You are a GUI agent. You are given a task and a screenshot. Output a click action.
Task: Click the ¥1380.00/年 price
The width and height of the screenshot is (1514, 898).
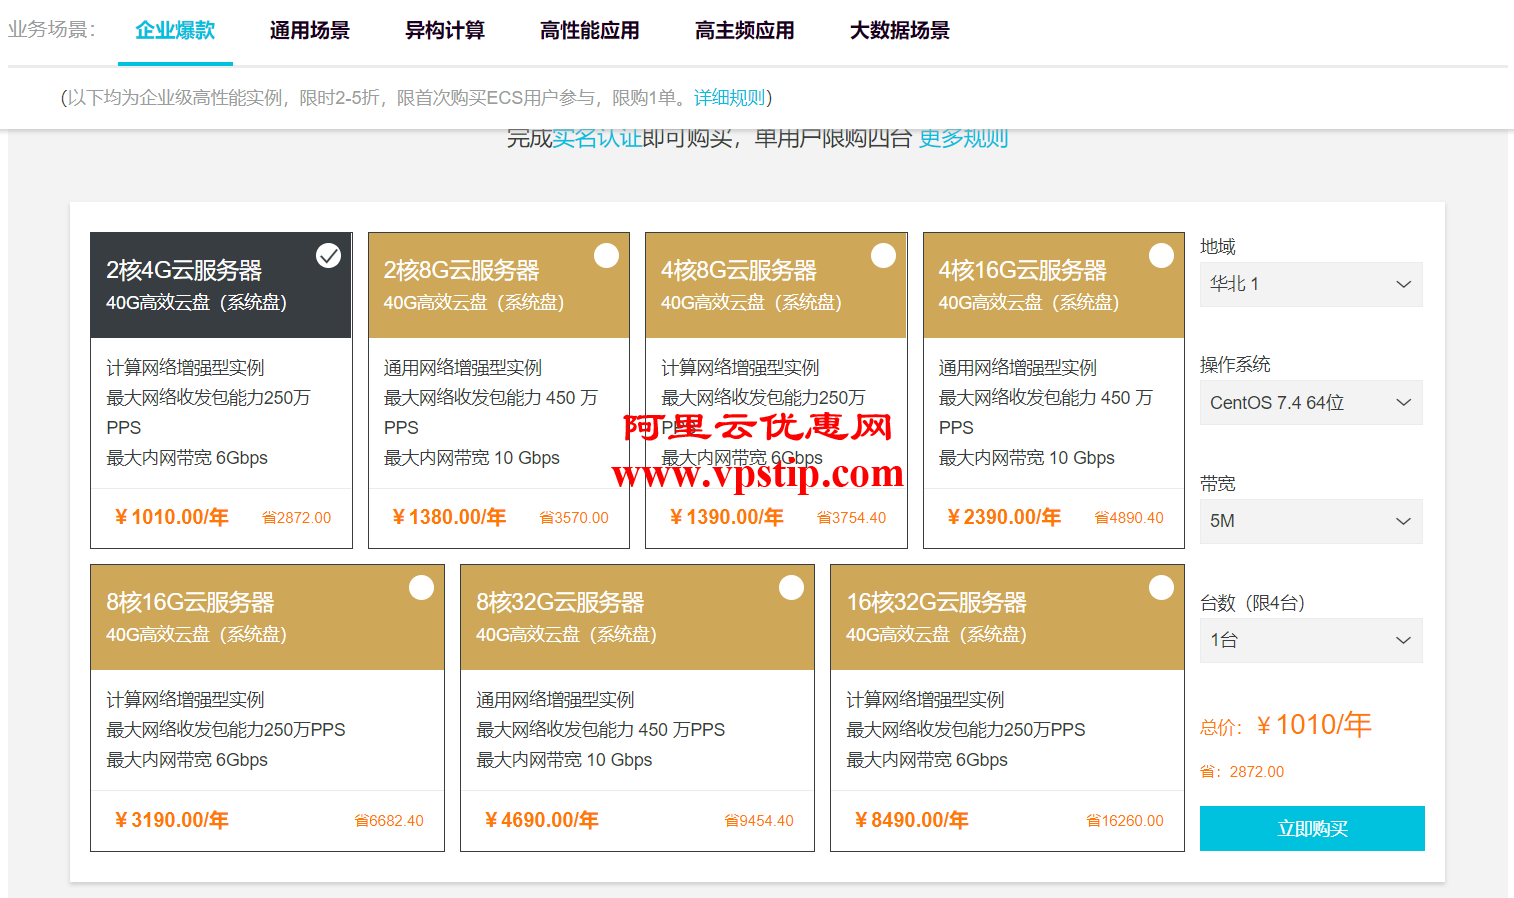tap(449, 517)
